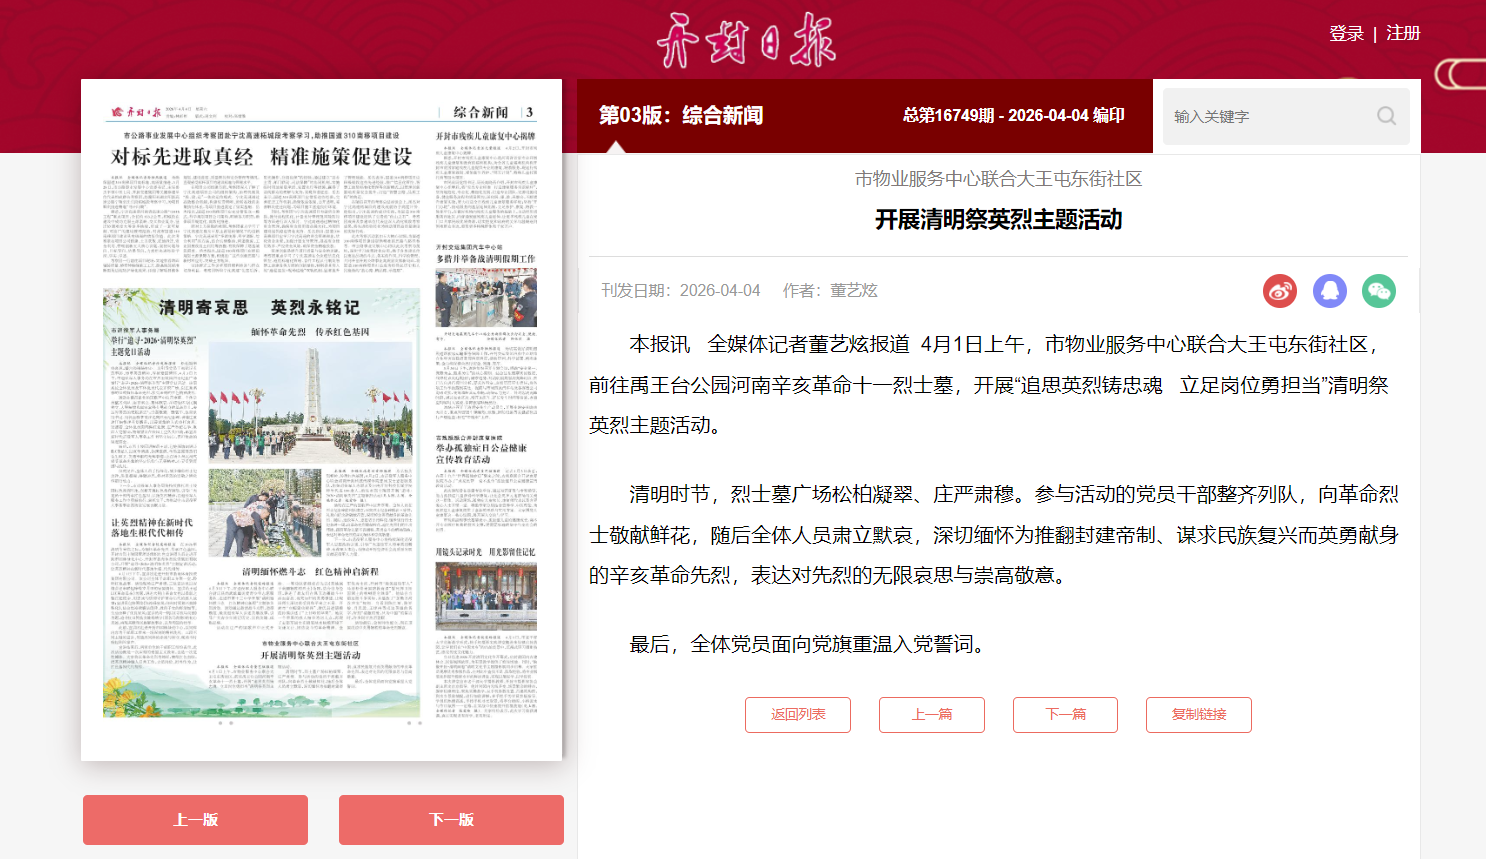
Task: Go to previous article with 上一篇
Action: [x=932, y=715]
